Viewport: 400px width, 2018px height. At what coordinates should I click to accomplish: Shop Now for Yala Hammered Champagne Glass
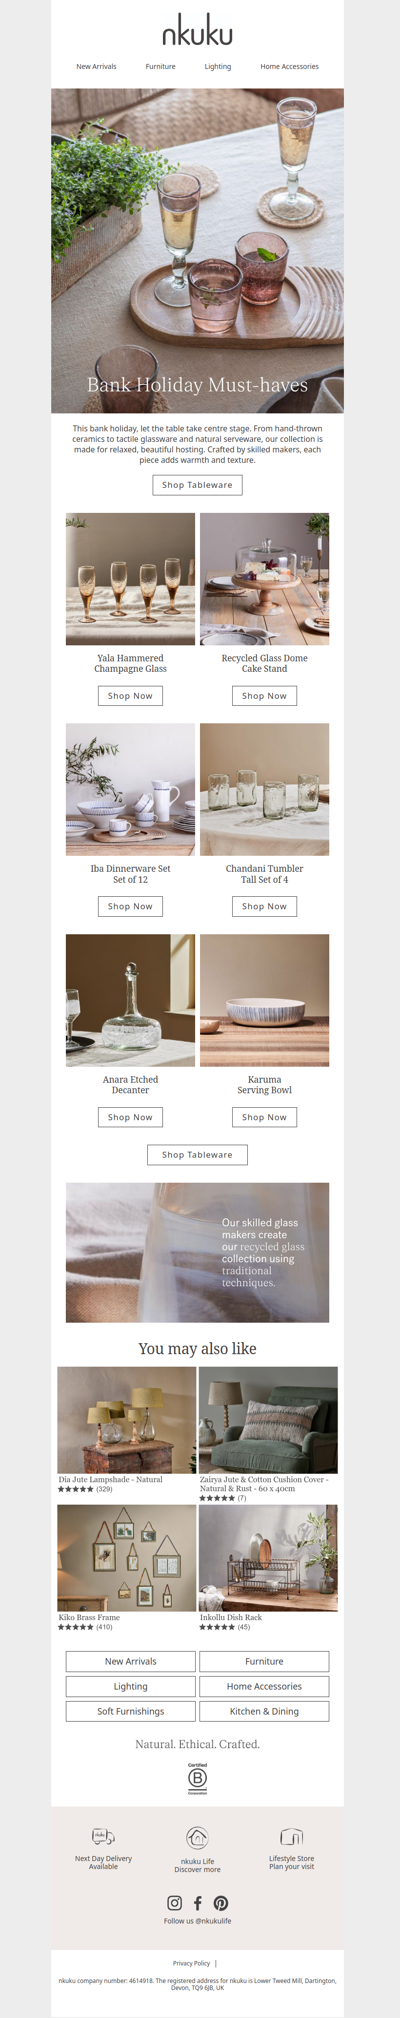click(x=130, y=696)
